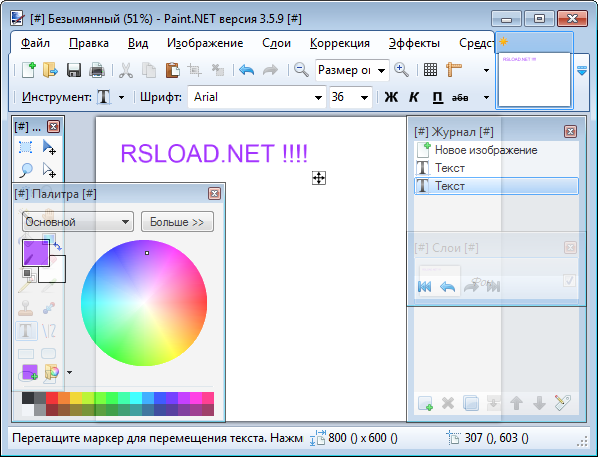Screen dimensions: 598x457
Task: Click the text move handle on the canvas
Action: click(319, 178)
